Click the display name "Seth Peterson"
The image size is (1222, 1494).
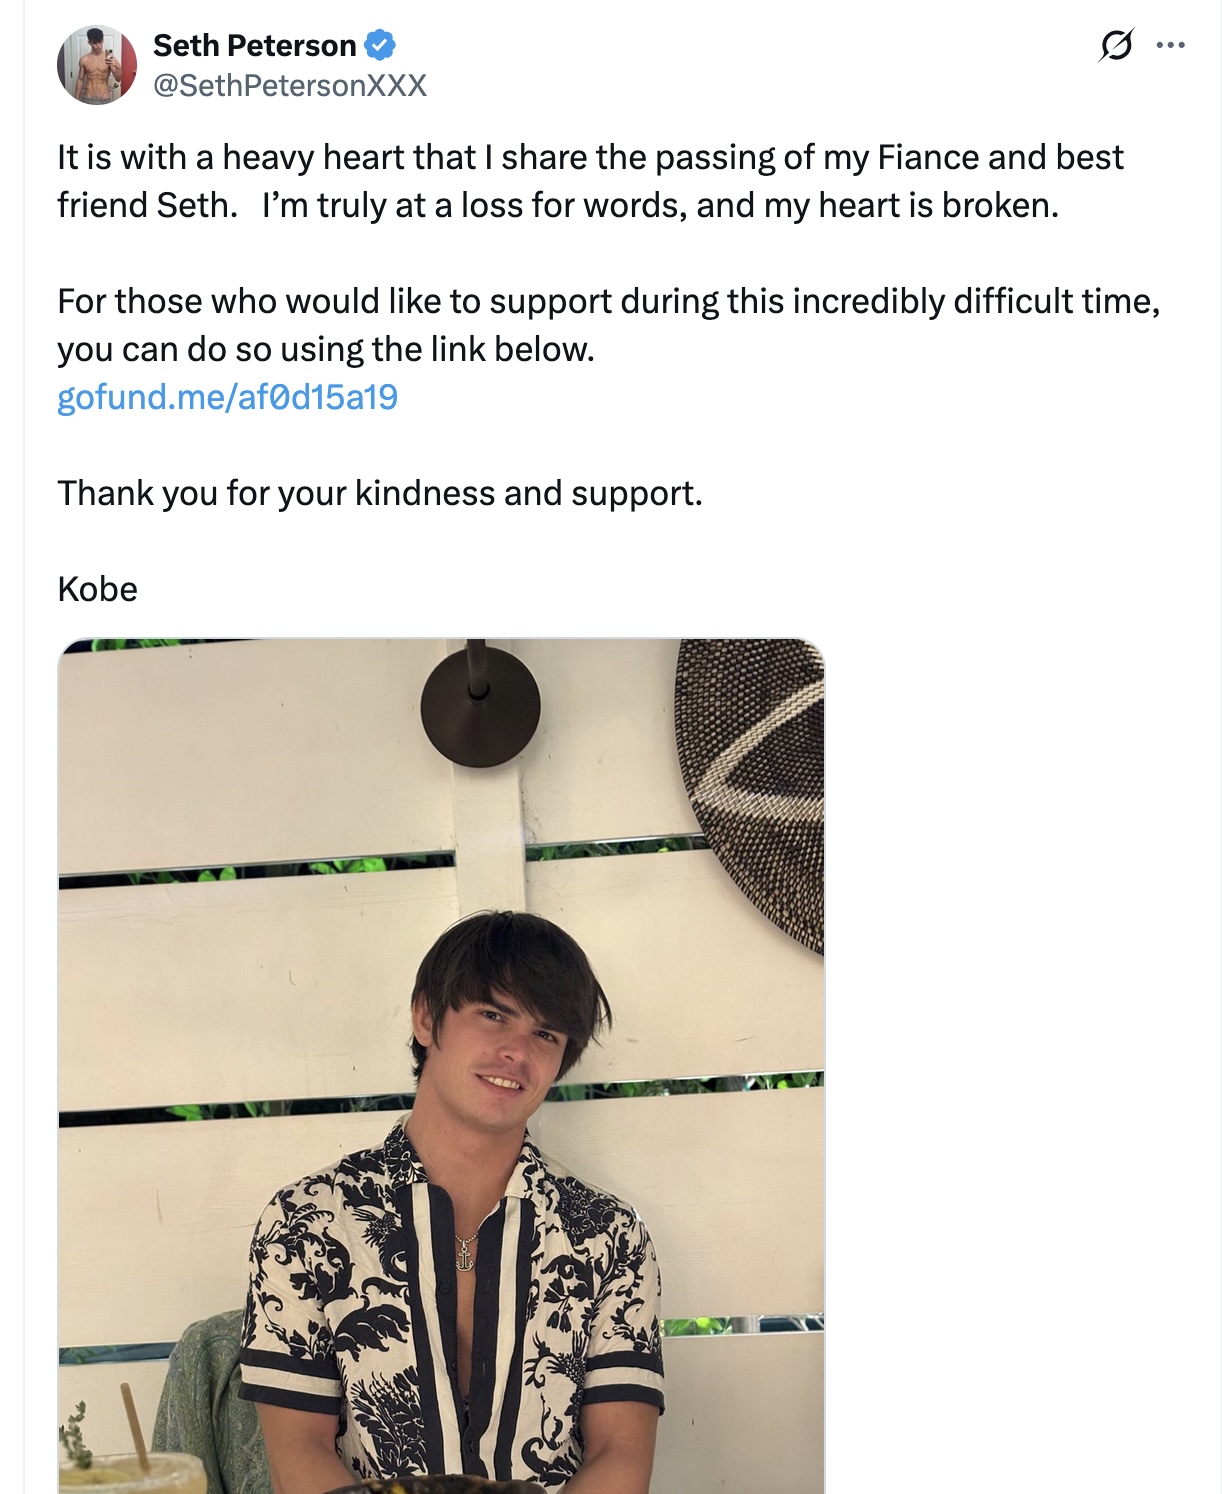tap(254, 45)
